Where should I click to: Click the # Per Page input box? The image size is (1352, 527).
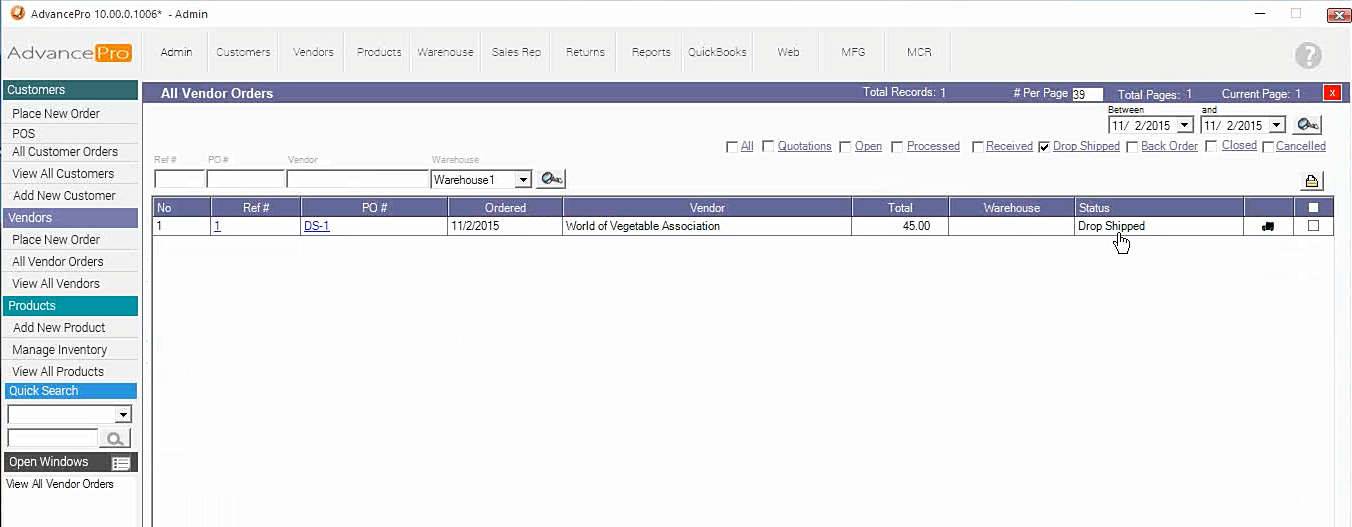coord(1087,94)
